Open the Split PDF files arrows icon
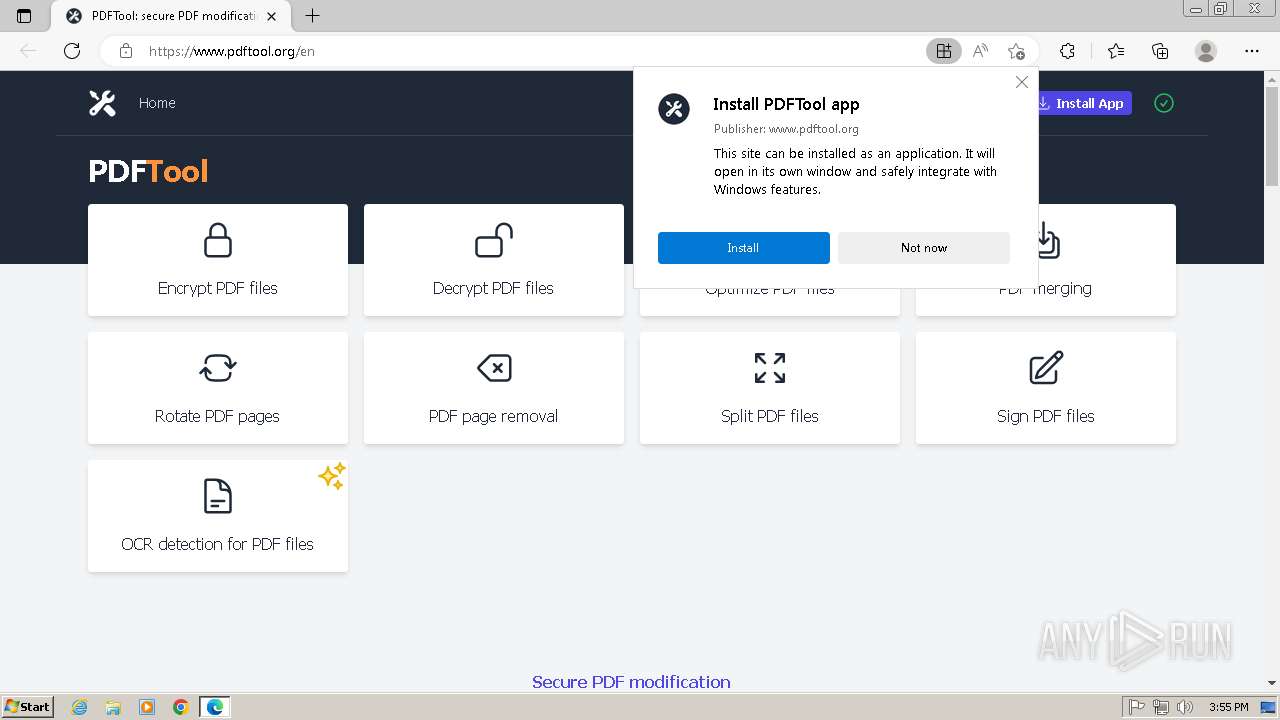 point(770,368)
